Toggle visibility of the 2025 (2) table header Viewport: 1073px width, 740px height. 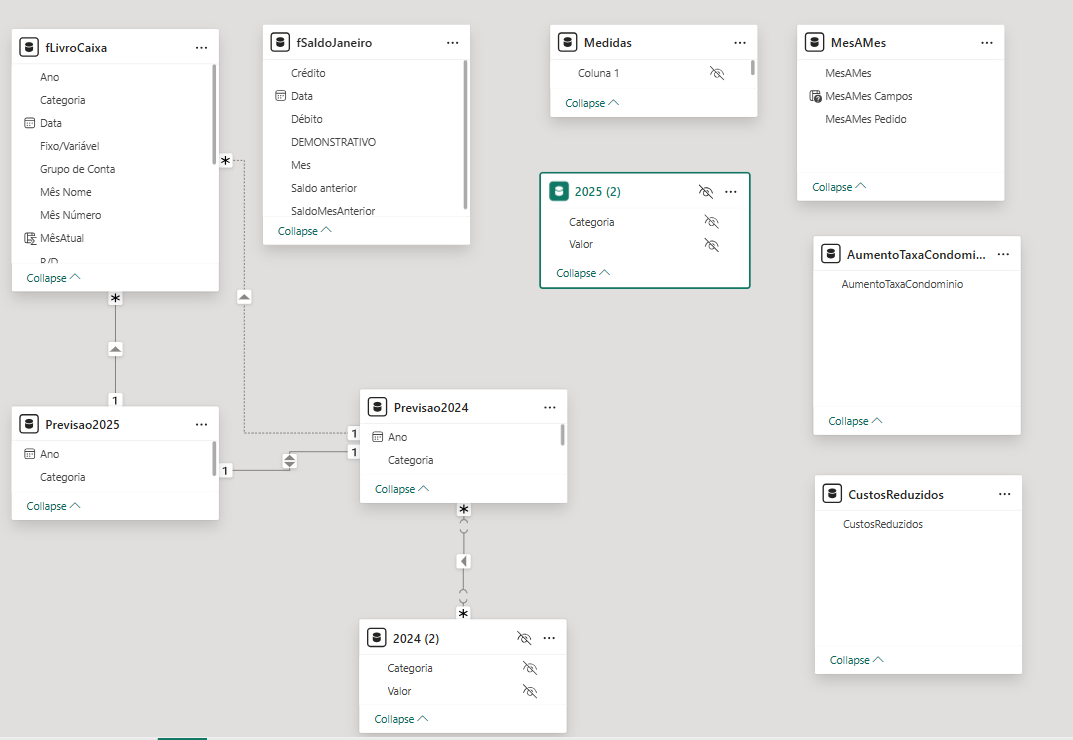click(x=706, y=192)
